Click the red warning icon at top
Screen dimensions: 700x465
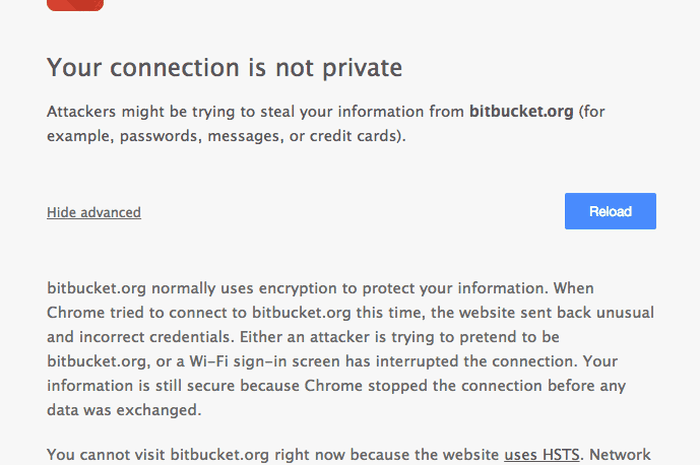(x=75, y=5)
